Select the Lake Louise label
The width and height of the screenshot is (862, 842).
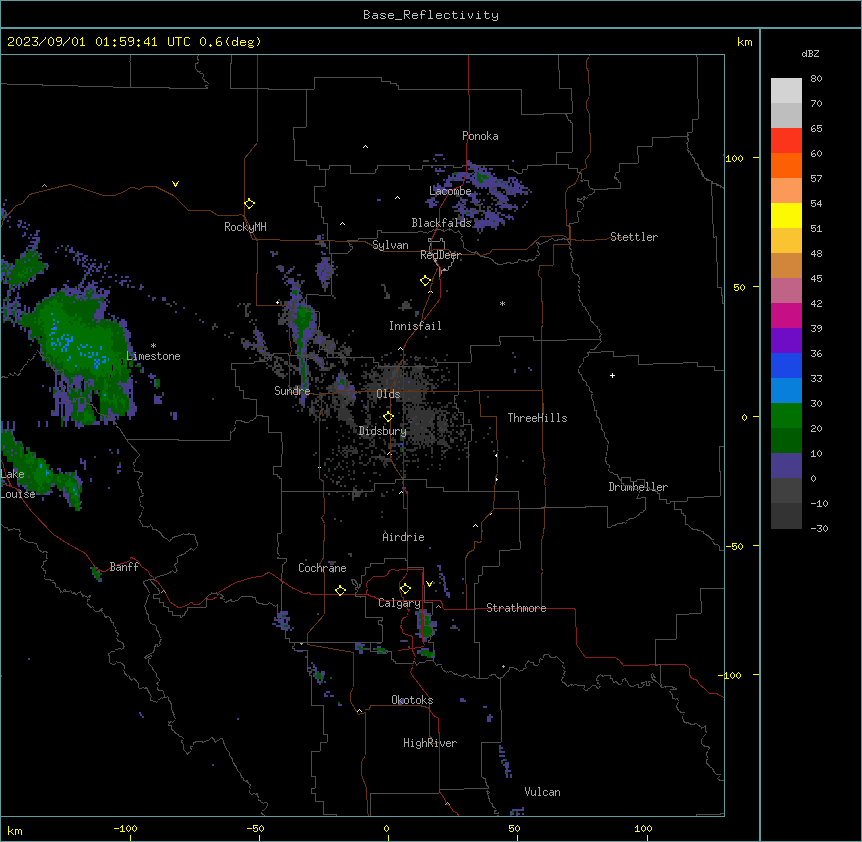pyautogui.click(x=16, y=484)
